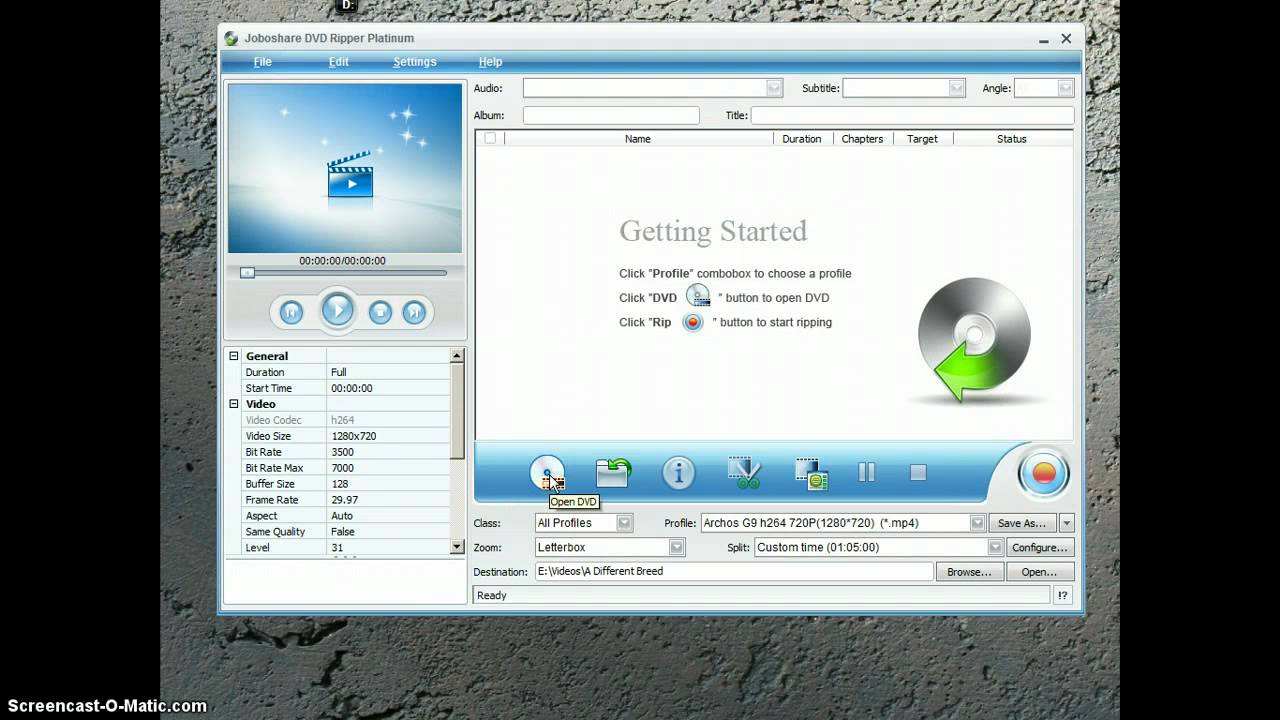1280x720 pixels.
Task: Click the Duration column header
Action: 802,139
